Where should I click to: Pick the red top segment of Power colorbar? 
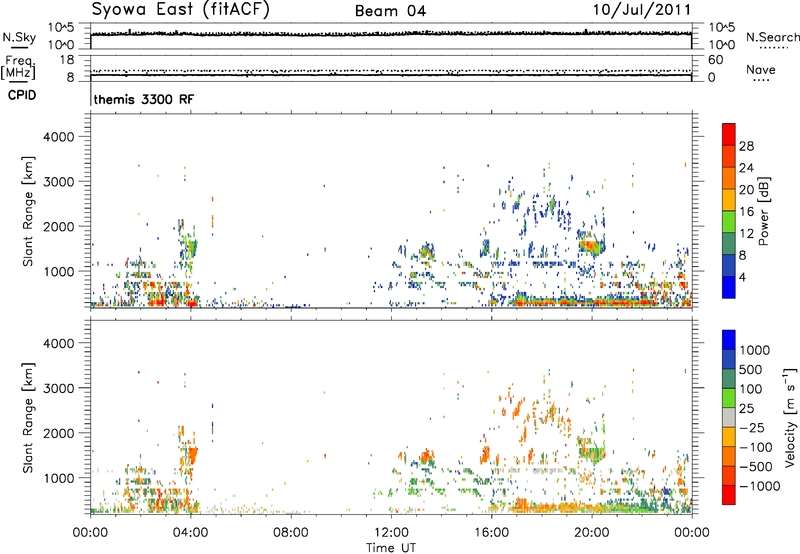(x=729, y=134)
